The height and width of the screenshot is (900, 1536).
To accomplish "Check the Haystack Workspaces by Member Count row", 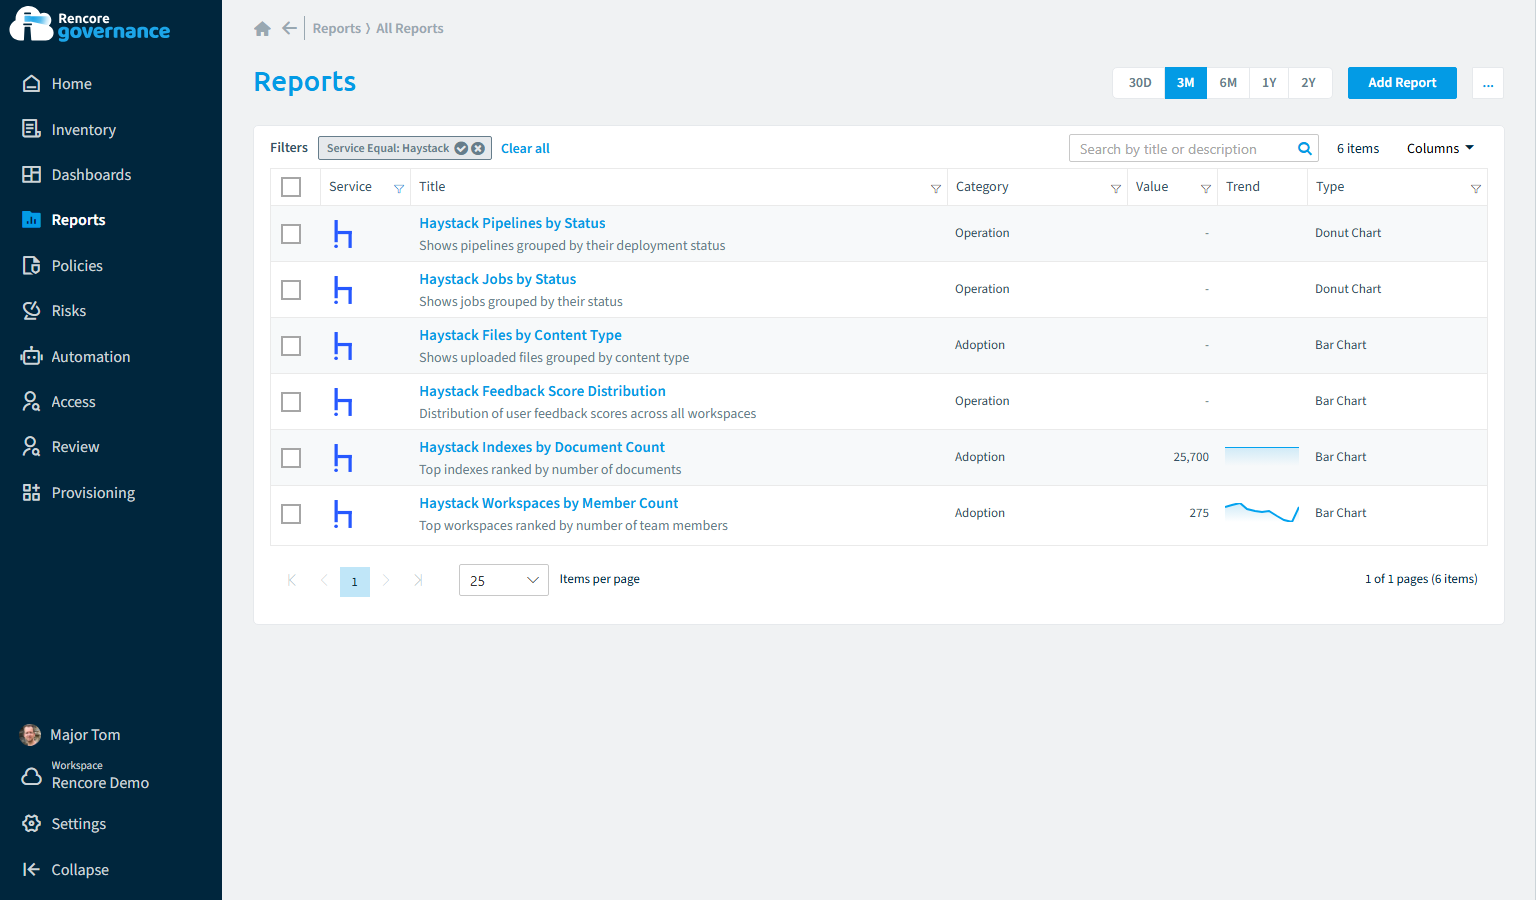I will coord(291,514).
